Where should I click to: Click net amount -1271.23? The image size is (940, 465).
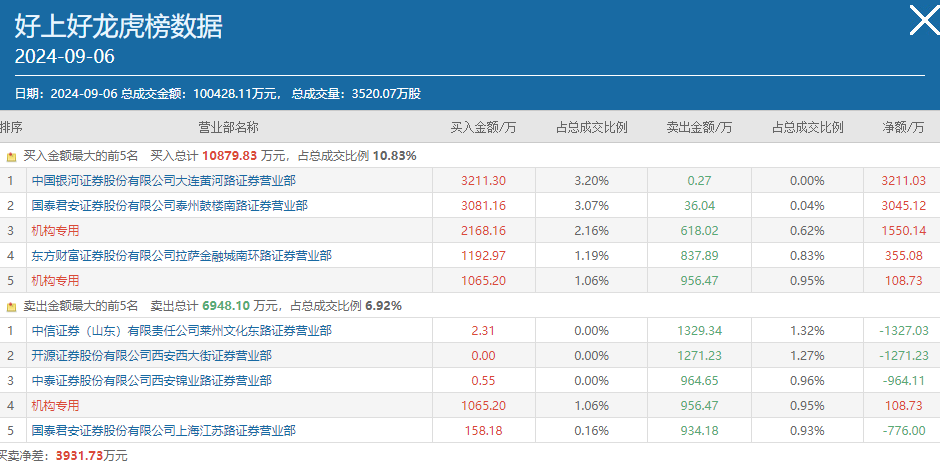coord(903,356)
